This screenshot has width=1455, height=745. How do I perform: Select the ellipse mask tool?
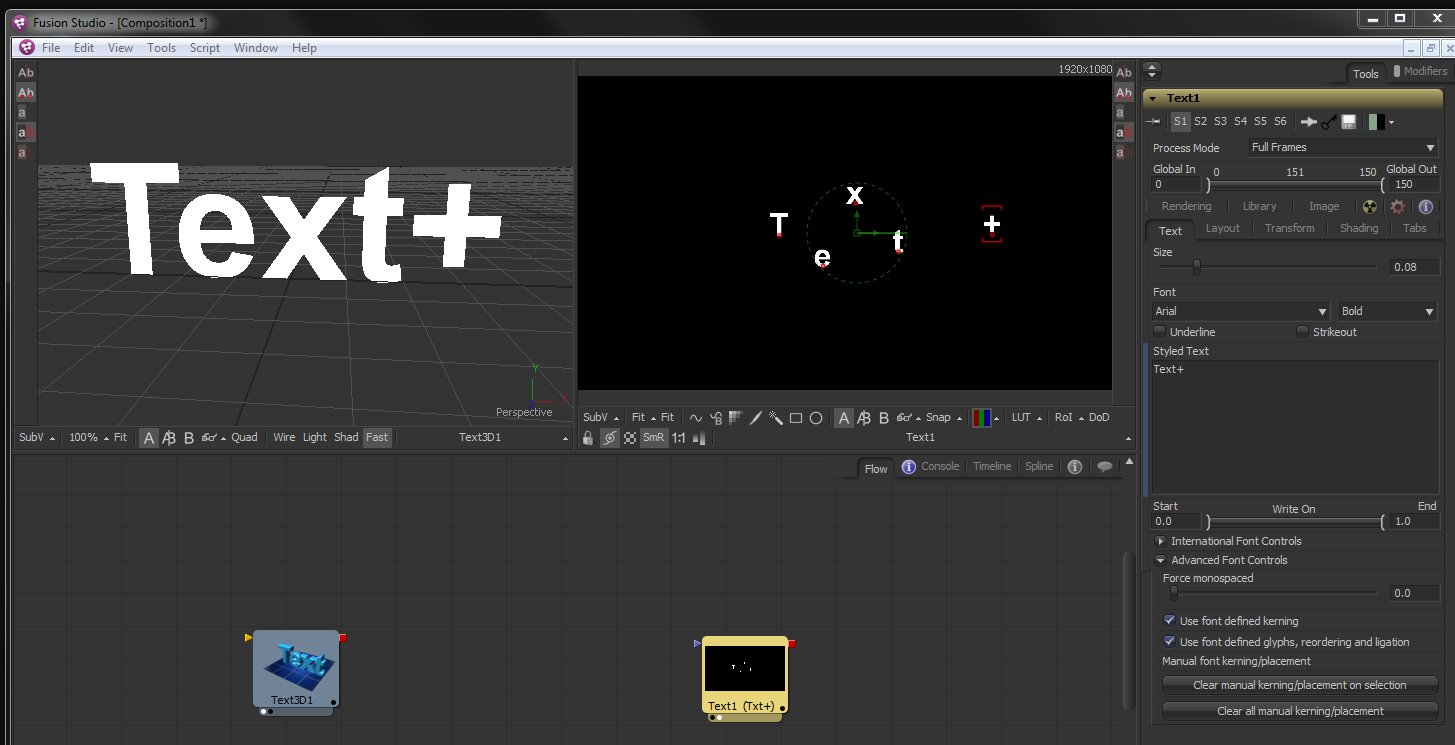click(x=816, y=418)
